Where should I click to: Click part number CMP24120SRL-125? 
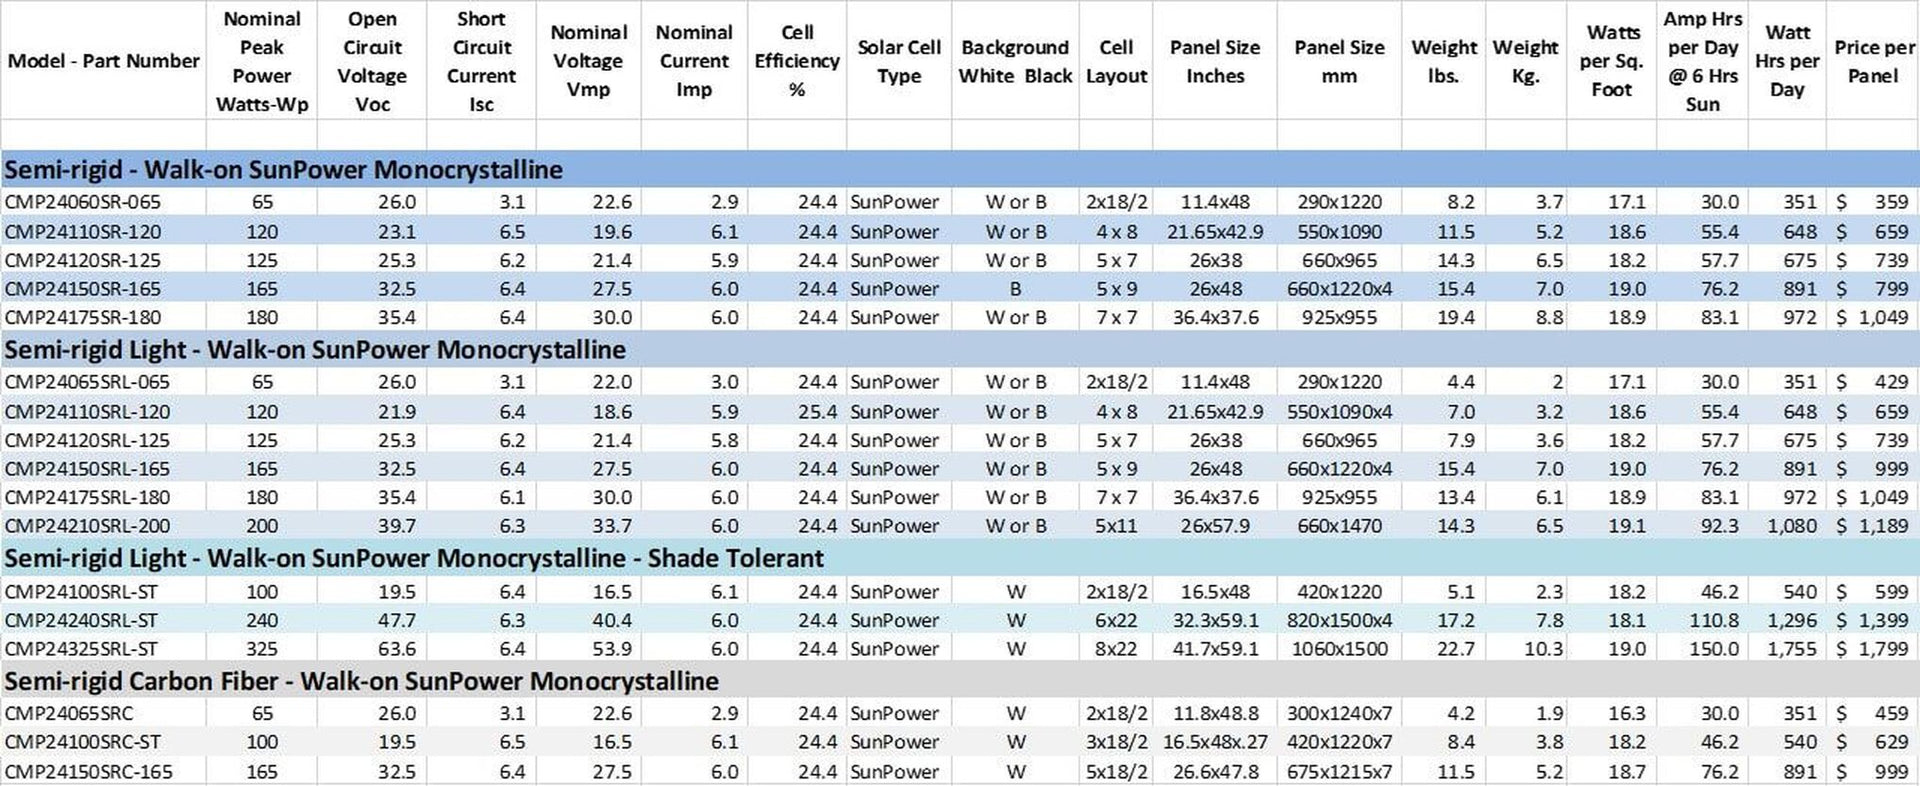coord(87,440)
